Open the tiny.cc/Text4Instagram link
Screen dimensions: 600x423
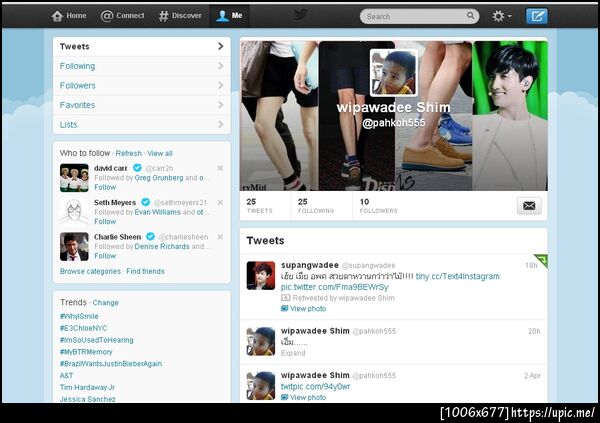coord(457,276)
